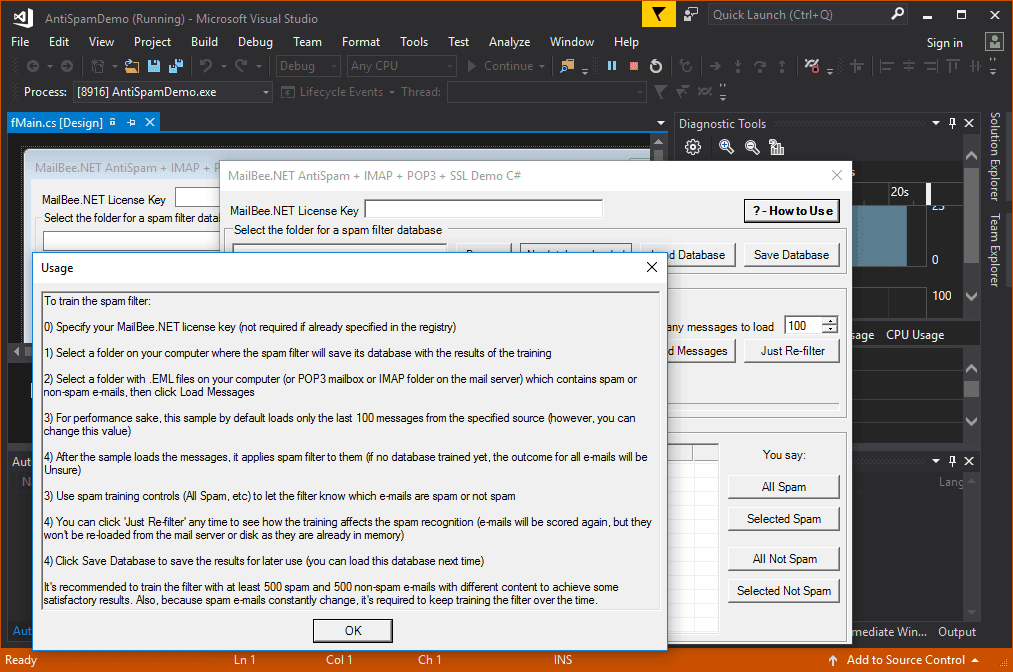This screenshot has width=1013, height=672.
Task: Click the Redo arrow icon
Action: point(242,66)
